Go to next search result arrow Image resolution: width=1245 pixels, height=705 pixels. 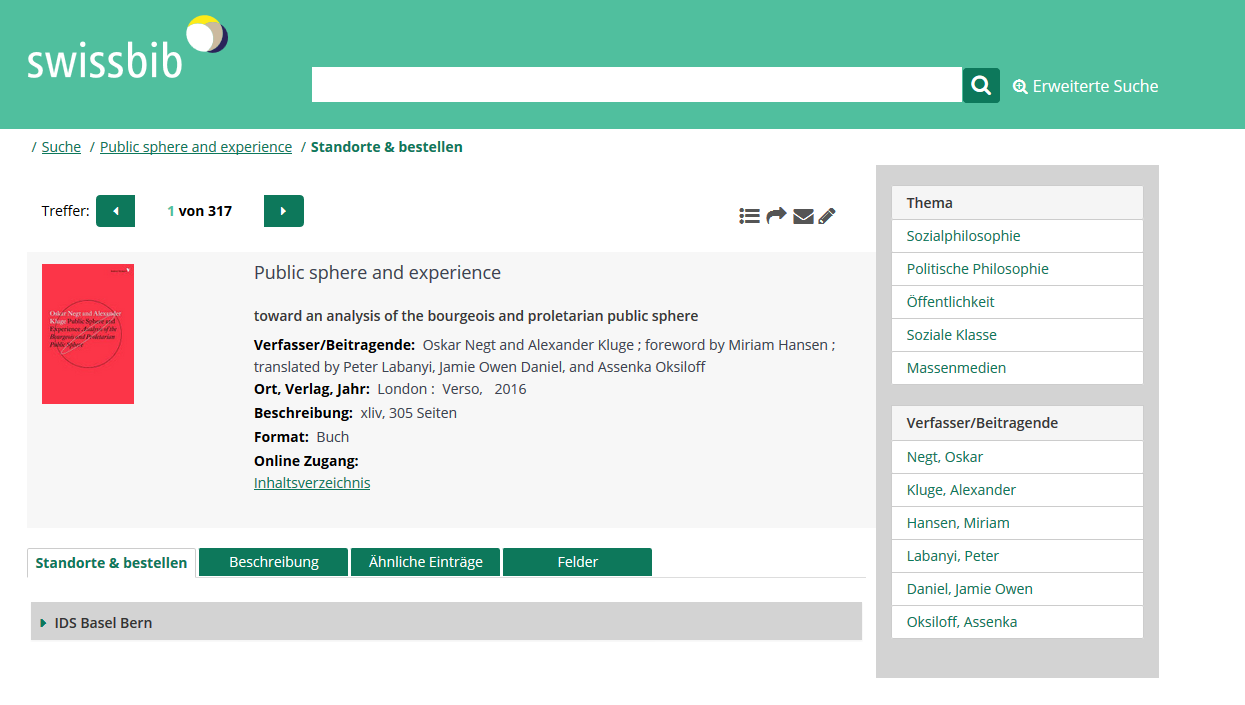[283, 211]
